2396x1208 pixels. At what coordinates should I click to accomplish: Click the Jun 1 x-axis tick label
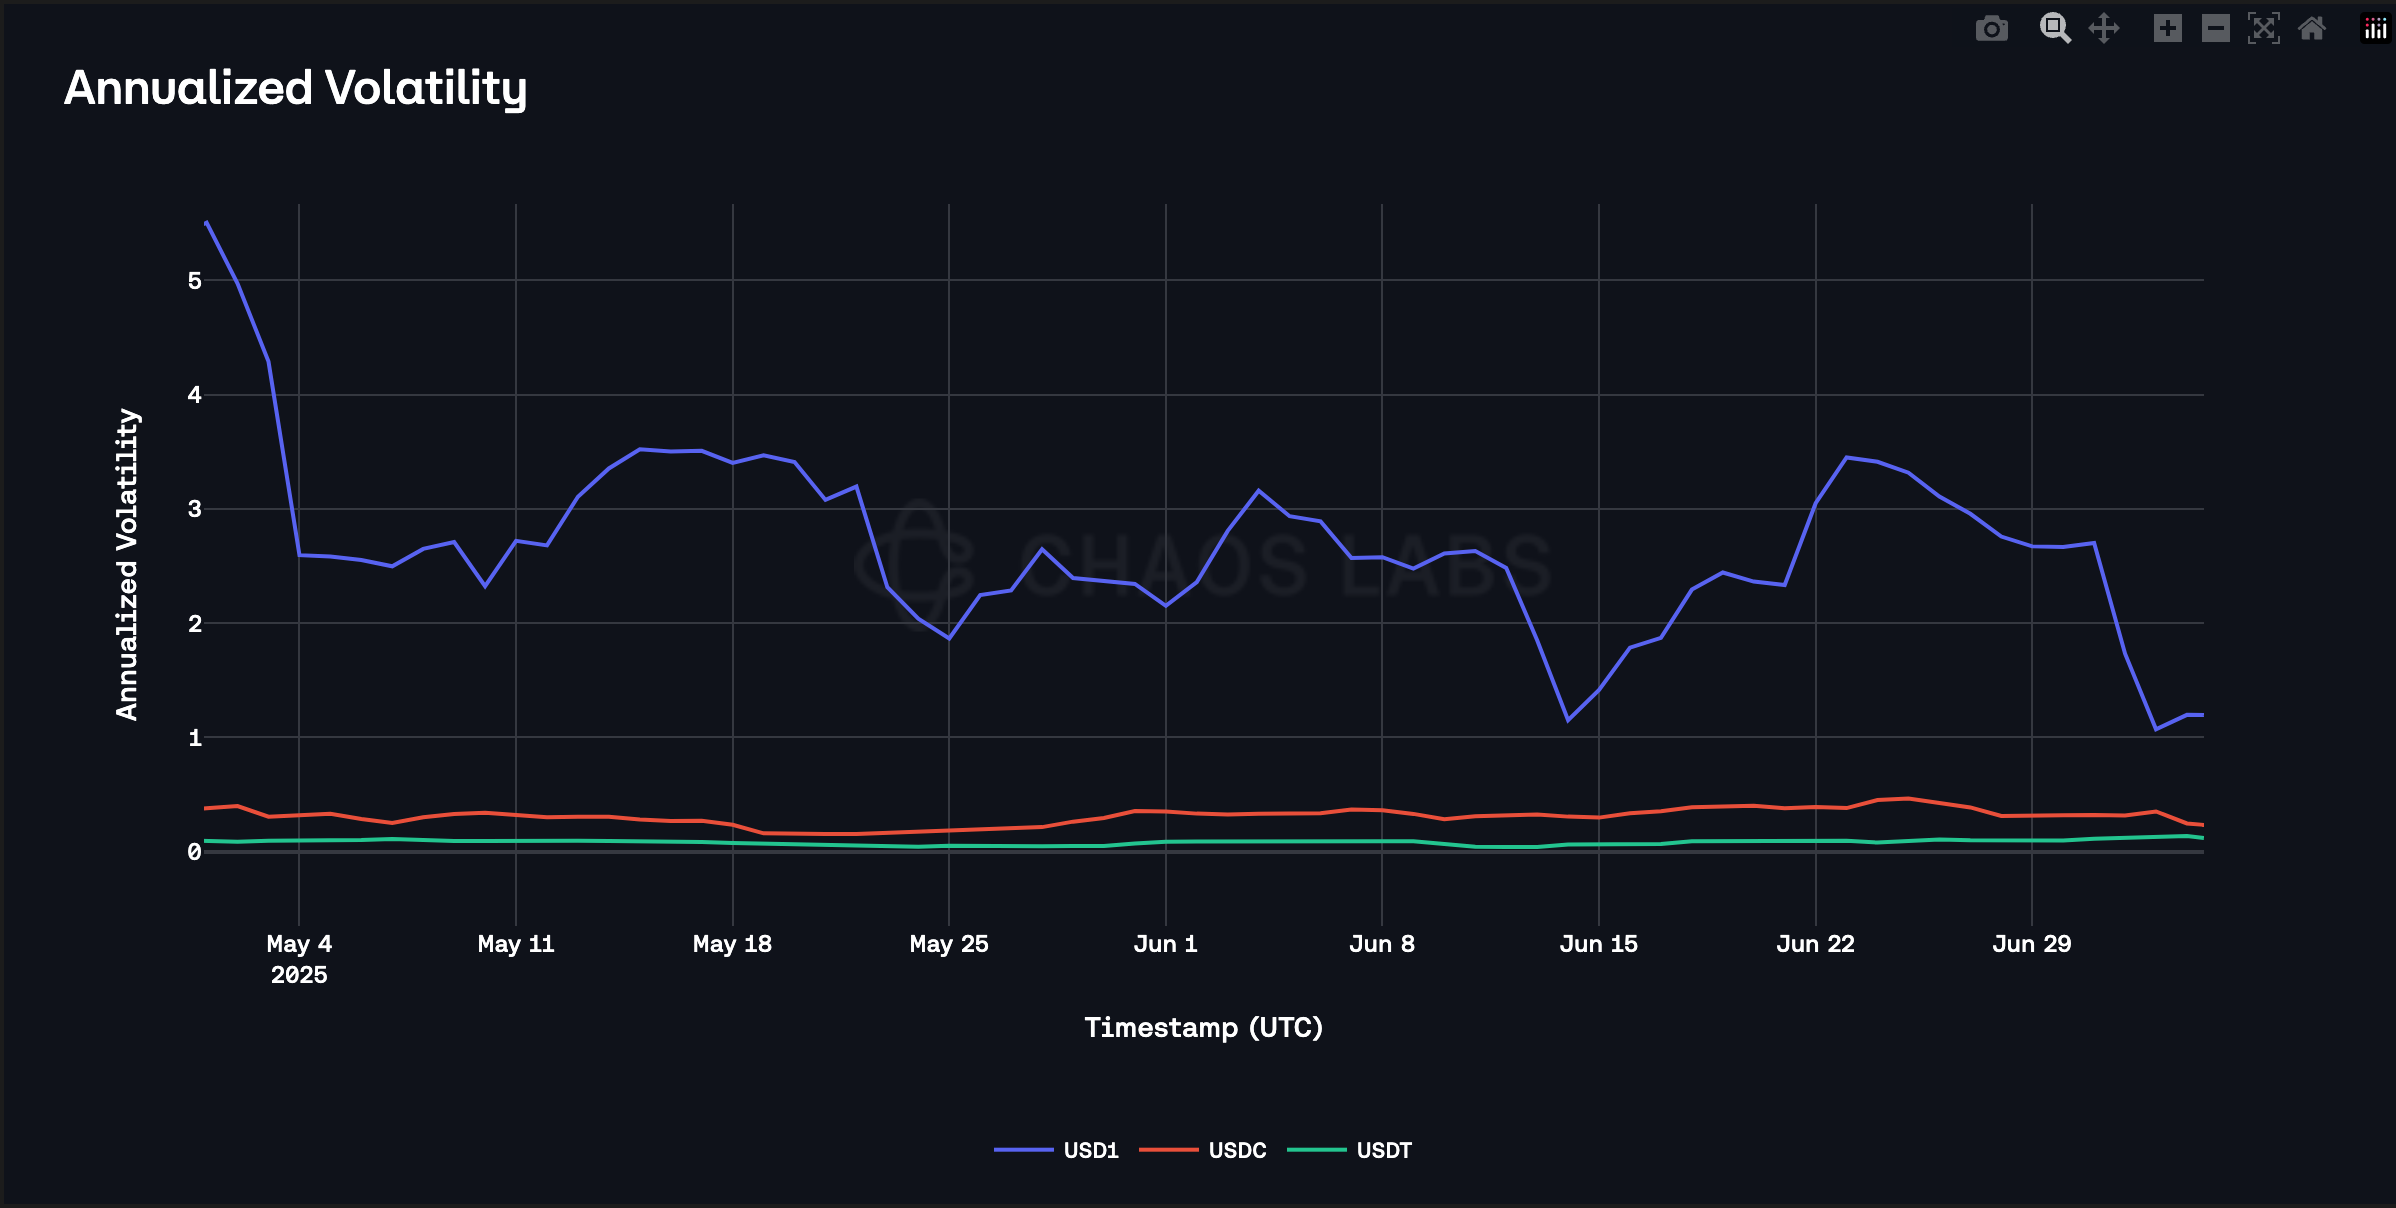pos(1165,944)
